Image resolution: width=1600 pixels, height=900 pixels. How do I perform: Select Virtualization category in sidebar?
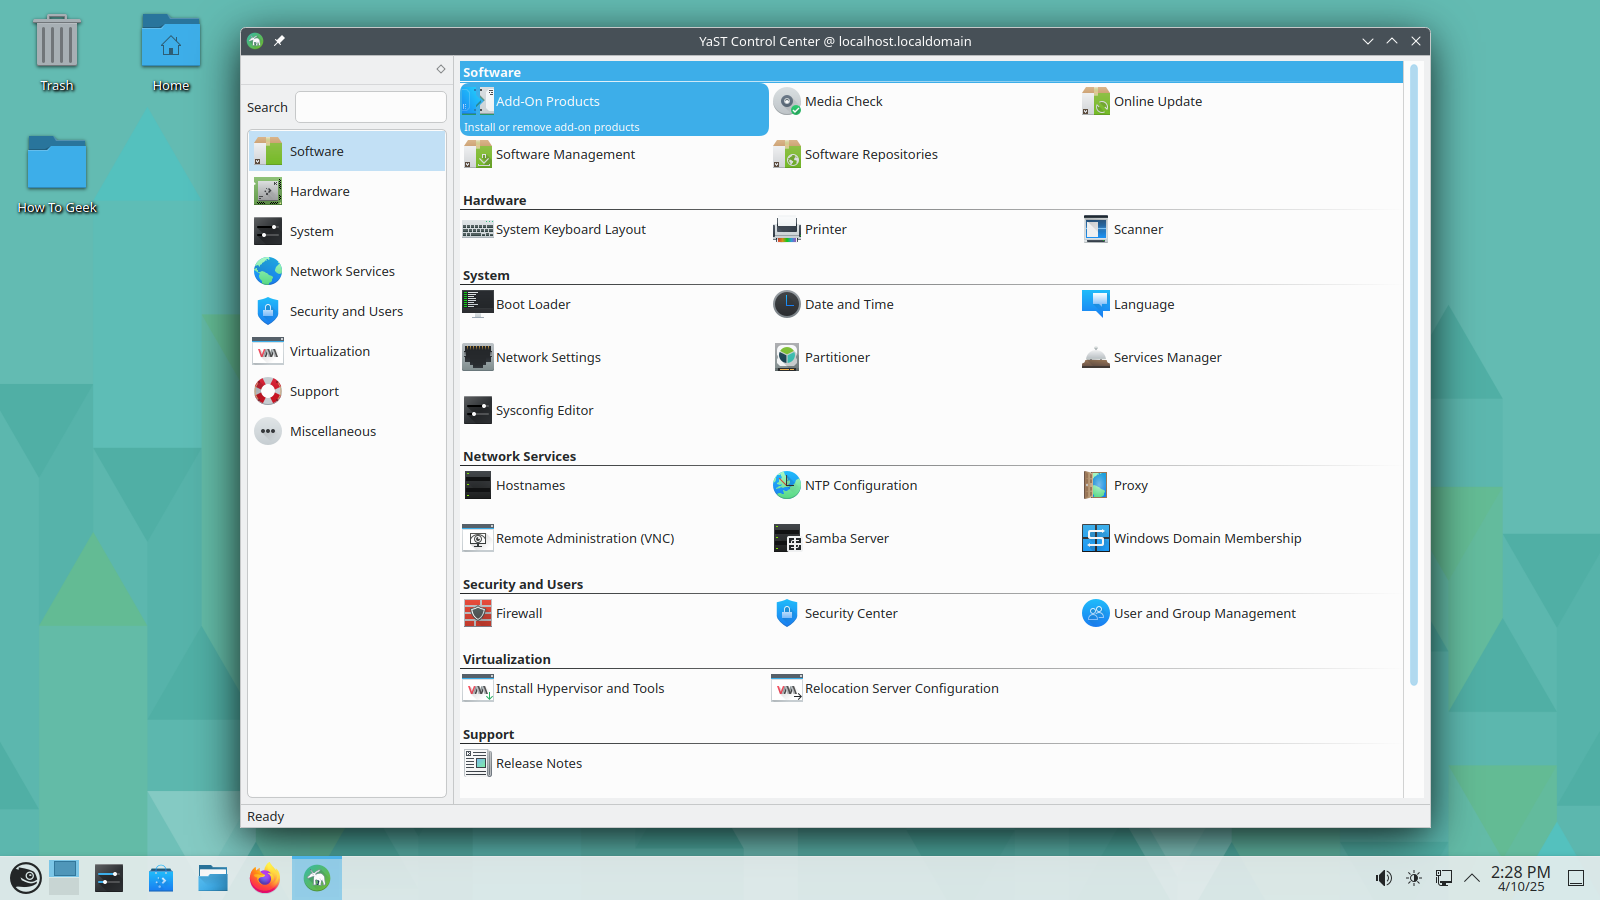[x=347, y=352]
